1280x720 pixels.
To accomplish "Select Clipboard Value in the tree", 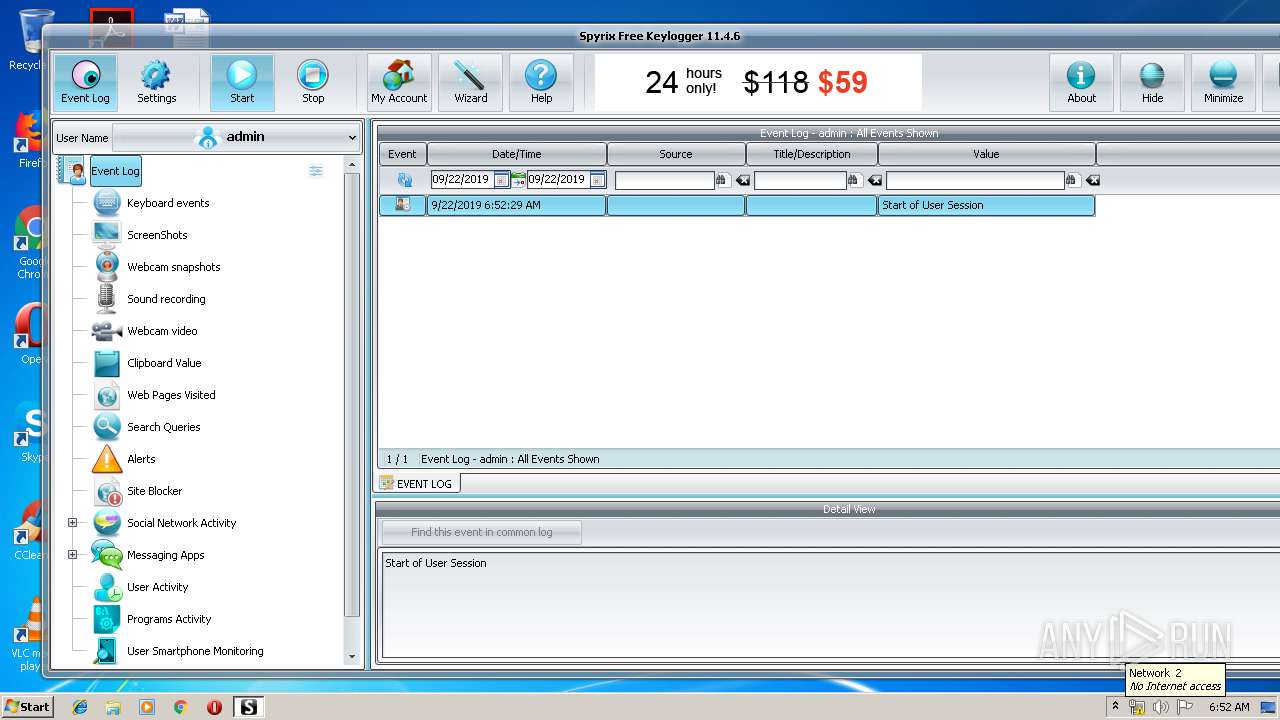I will (x=164, y=363).
